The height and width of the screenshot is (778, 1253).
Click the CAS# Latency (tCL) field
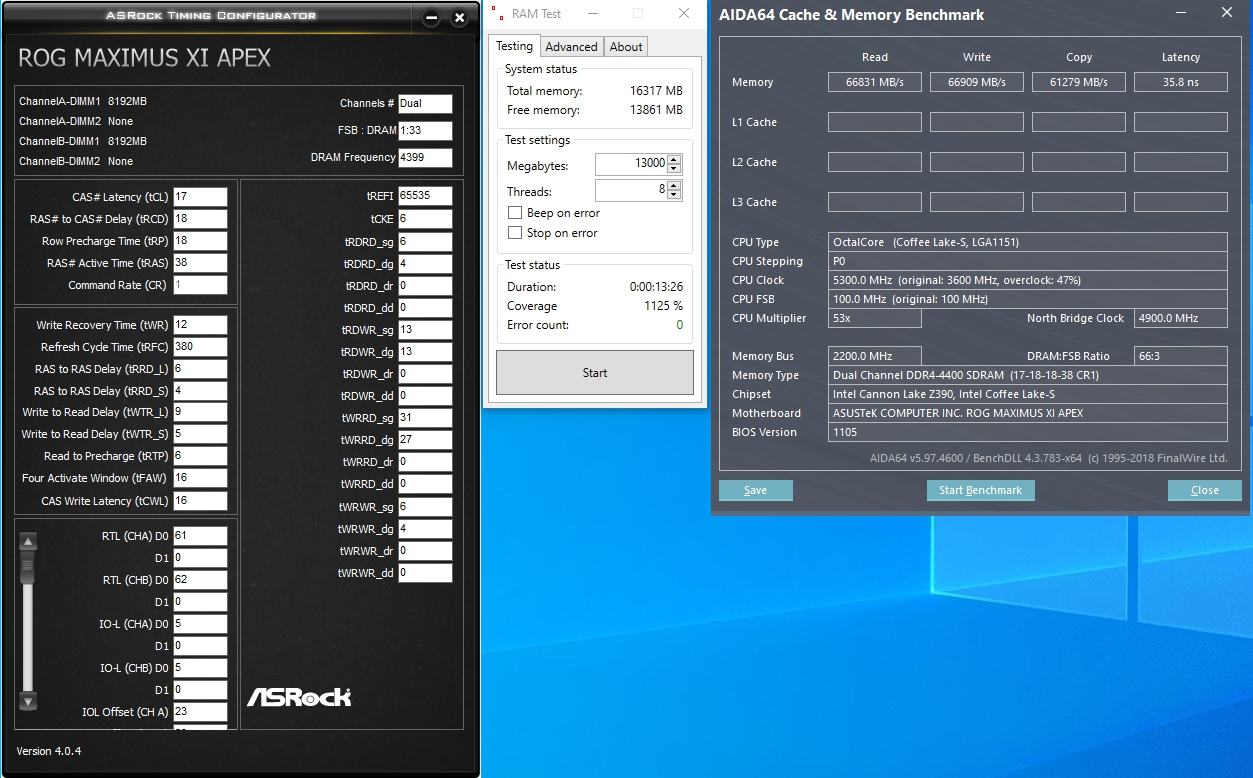200,197
